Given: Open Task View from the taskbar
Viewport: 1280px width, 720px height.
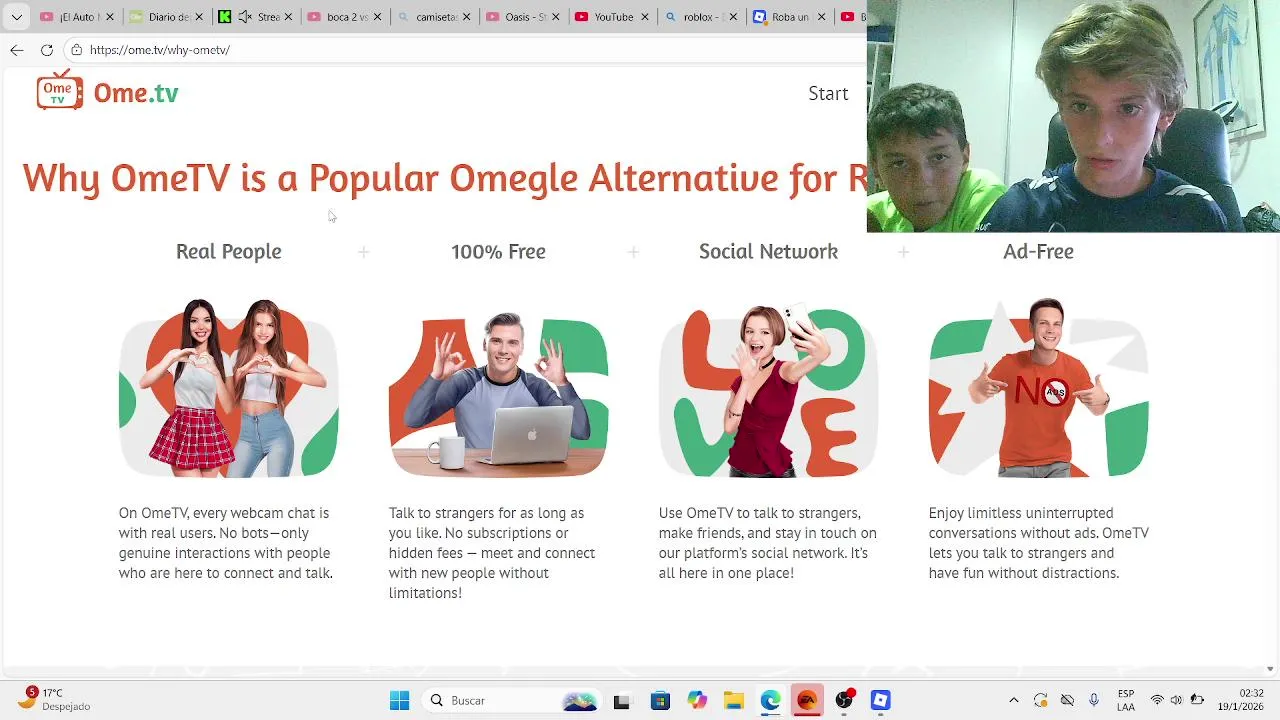Looking at the screenshot, I should (x=621, y=701).
